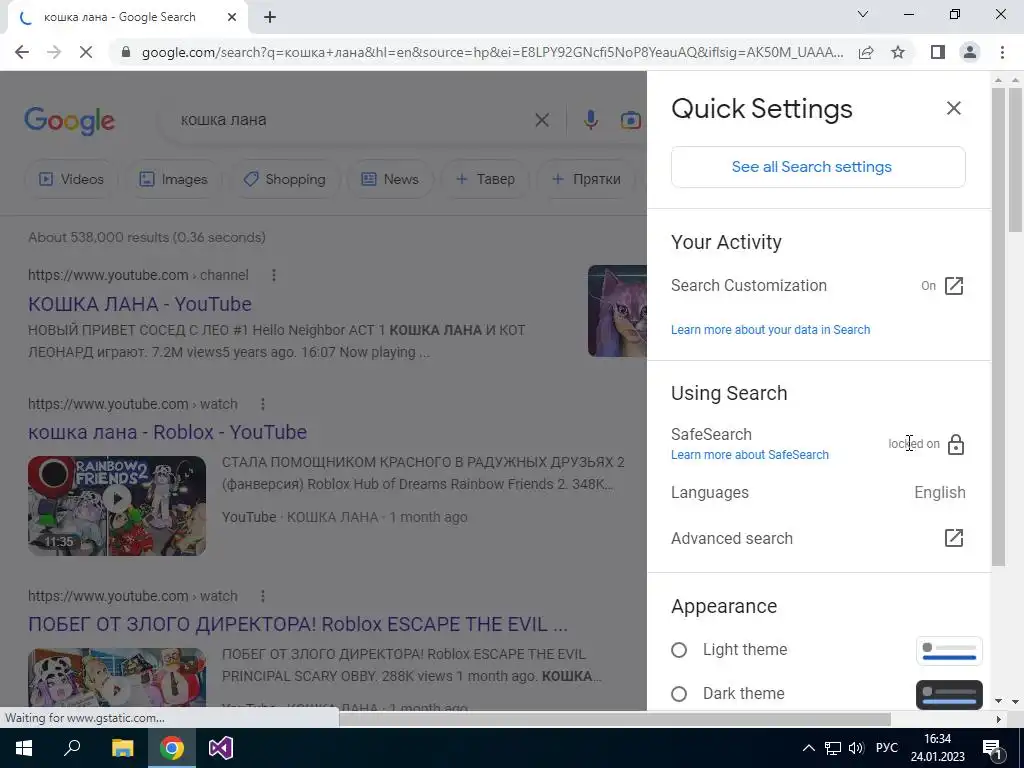Viewport: 1024px width, 768px height.
Task: Open Languages setting showing English
Action: coord(818,492)
